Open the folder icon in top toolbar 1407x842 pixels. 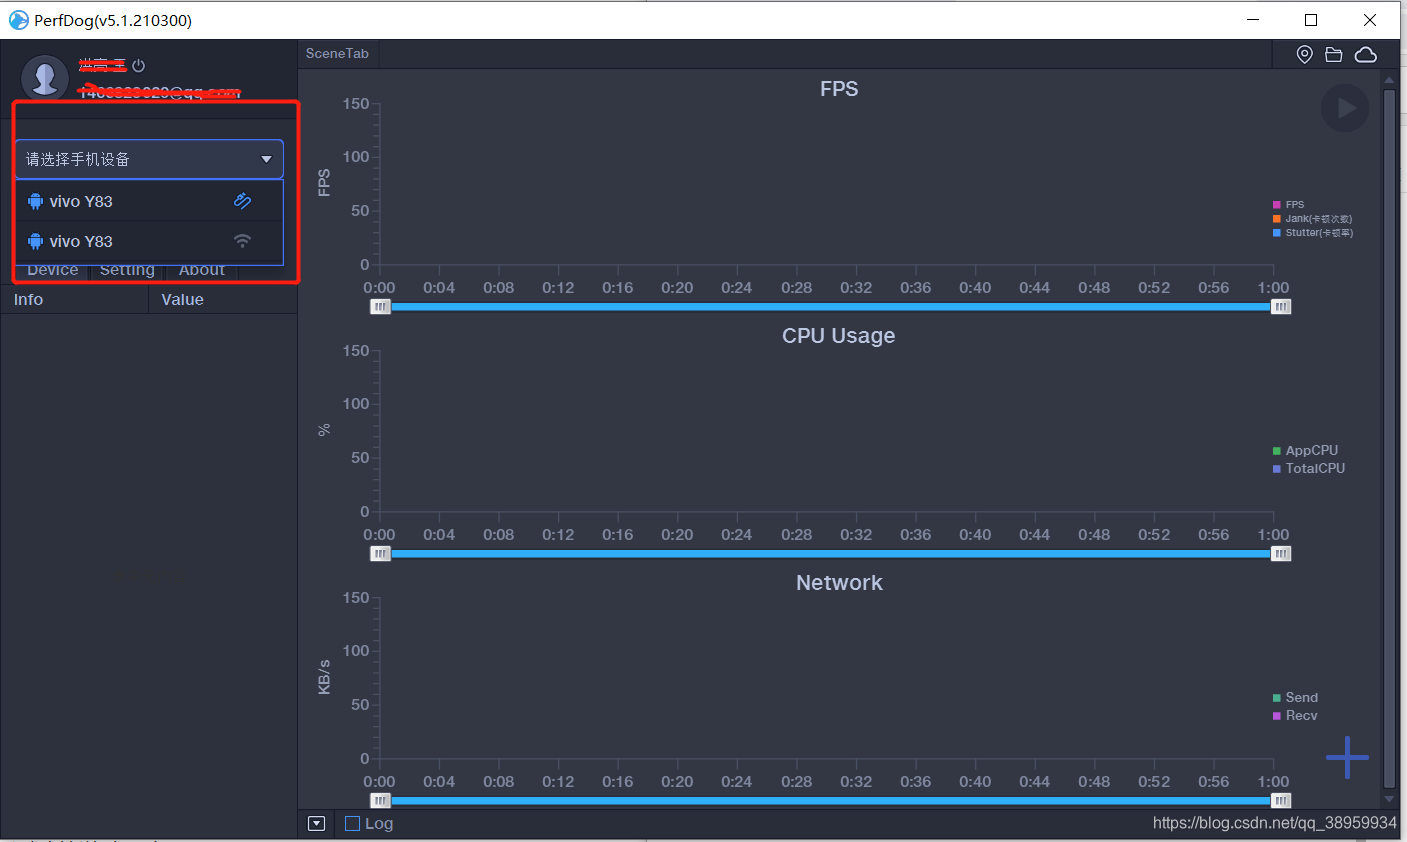[x=1334, y=55]
